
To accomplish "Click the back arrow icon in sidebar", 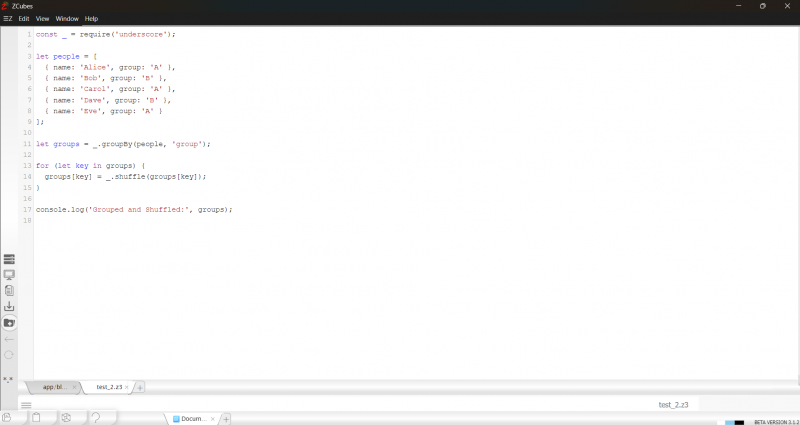I will point(9,338).
